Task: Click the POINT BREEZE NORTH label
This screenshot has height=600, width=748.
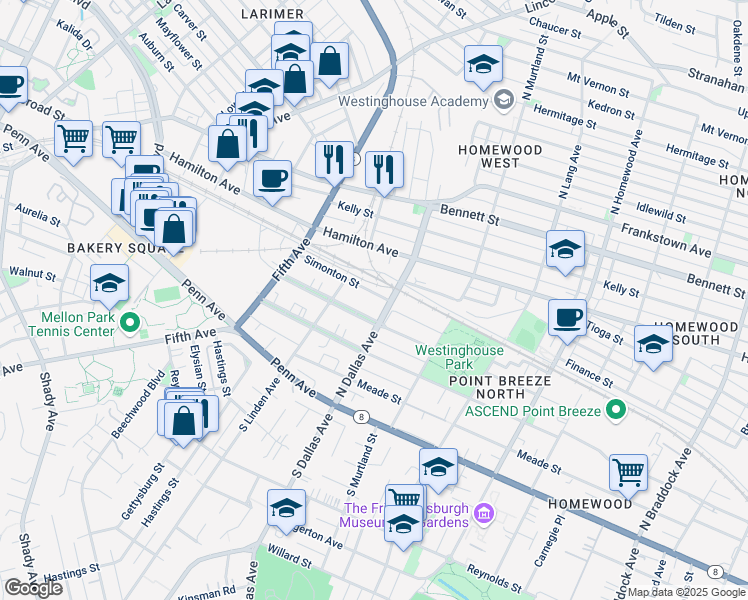Action: coord(500,387)
